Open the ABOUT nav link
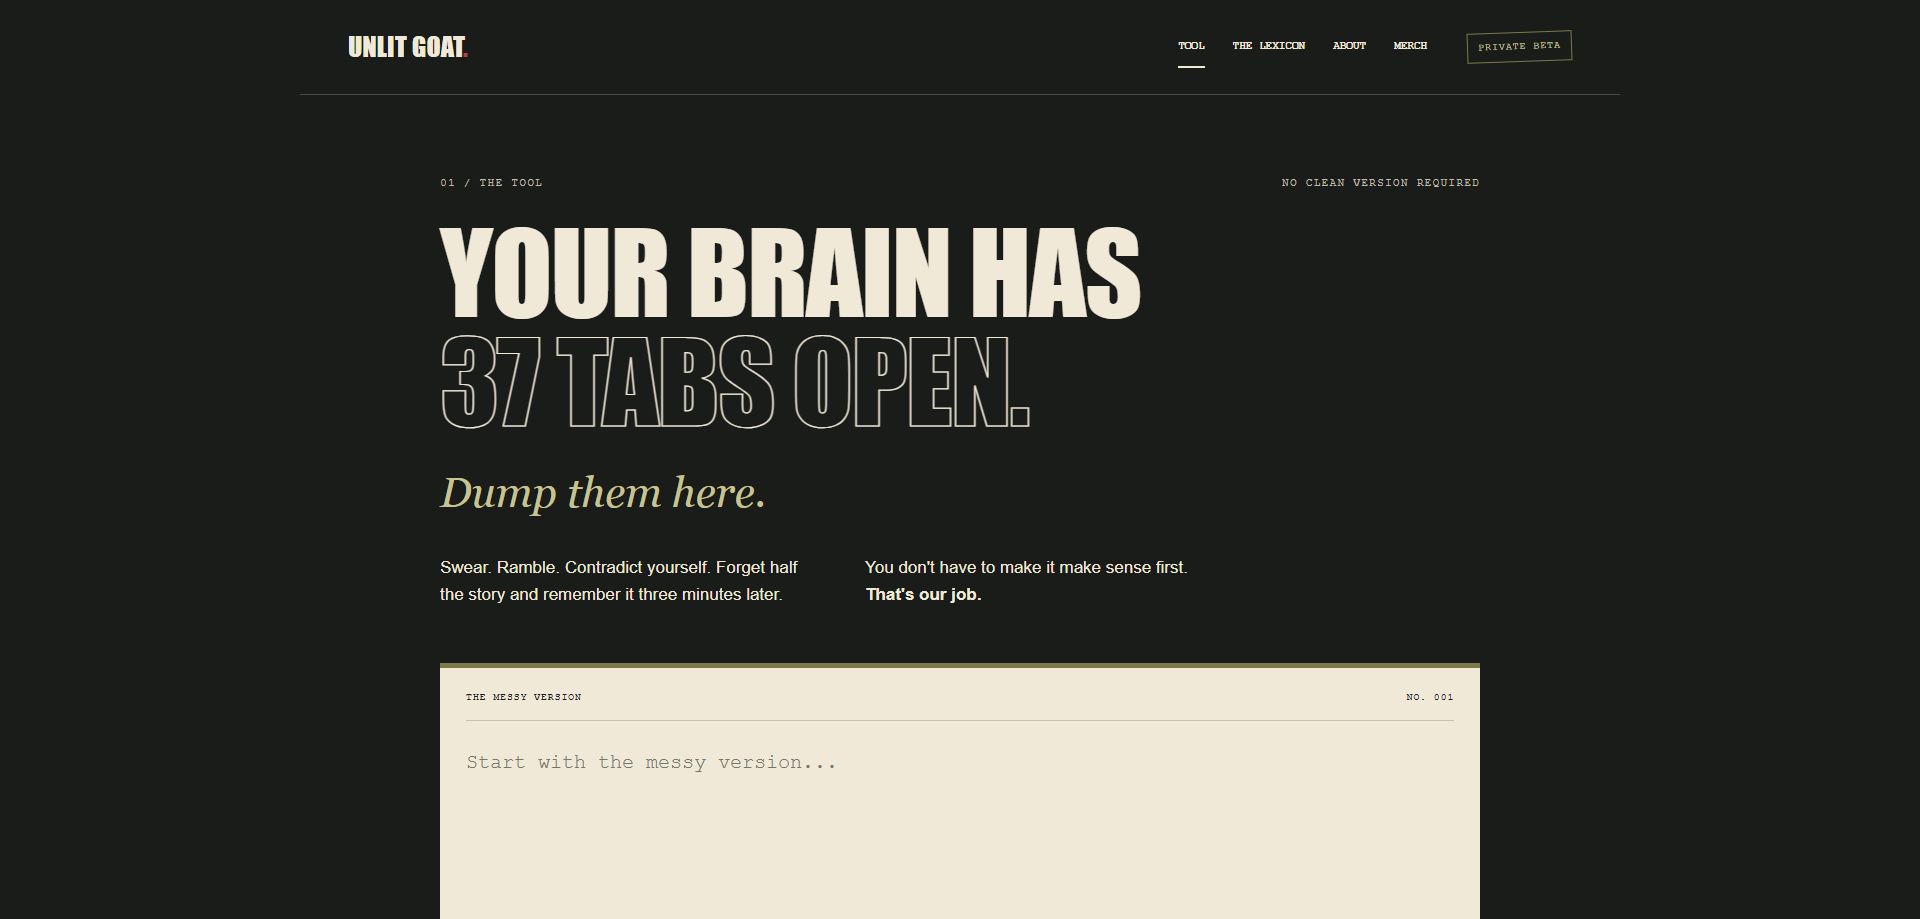 point(1349,46)
